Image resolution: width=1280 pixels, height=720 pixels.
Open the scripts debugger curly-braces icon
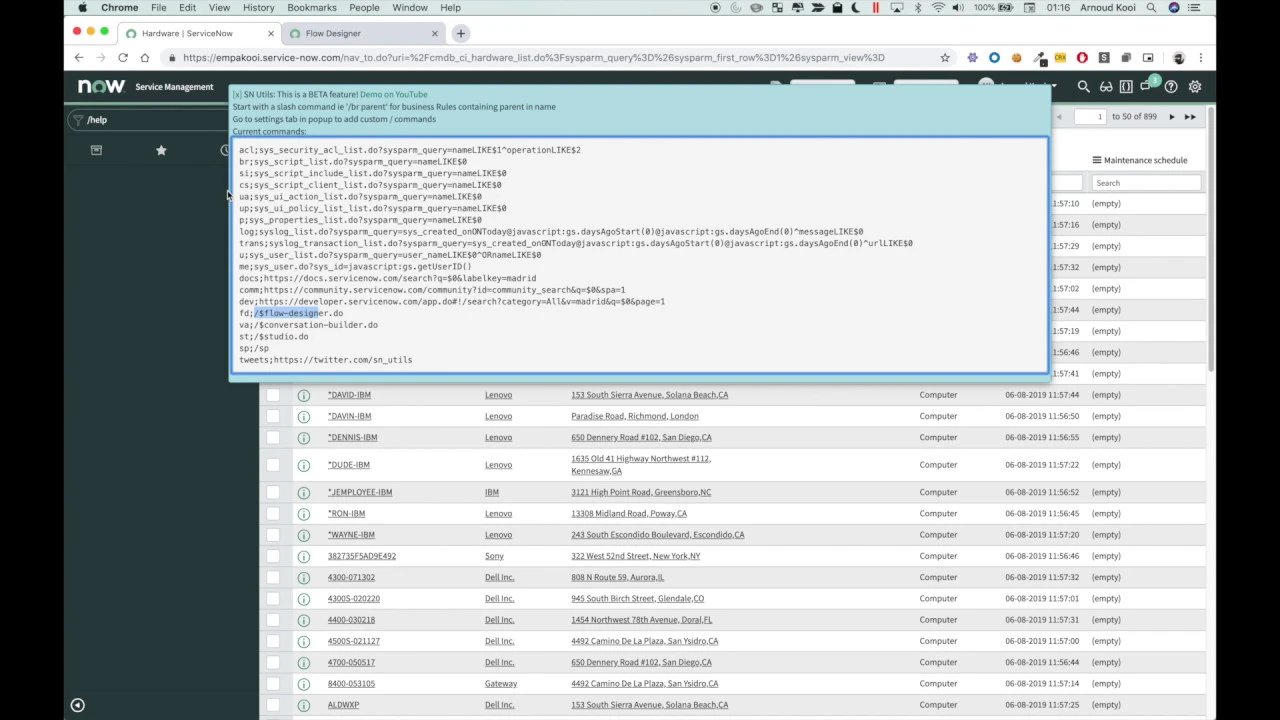1127,86
